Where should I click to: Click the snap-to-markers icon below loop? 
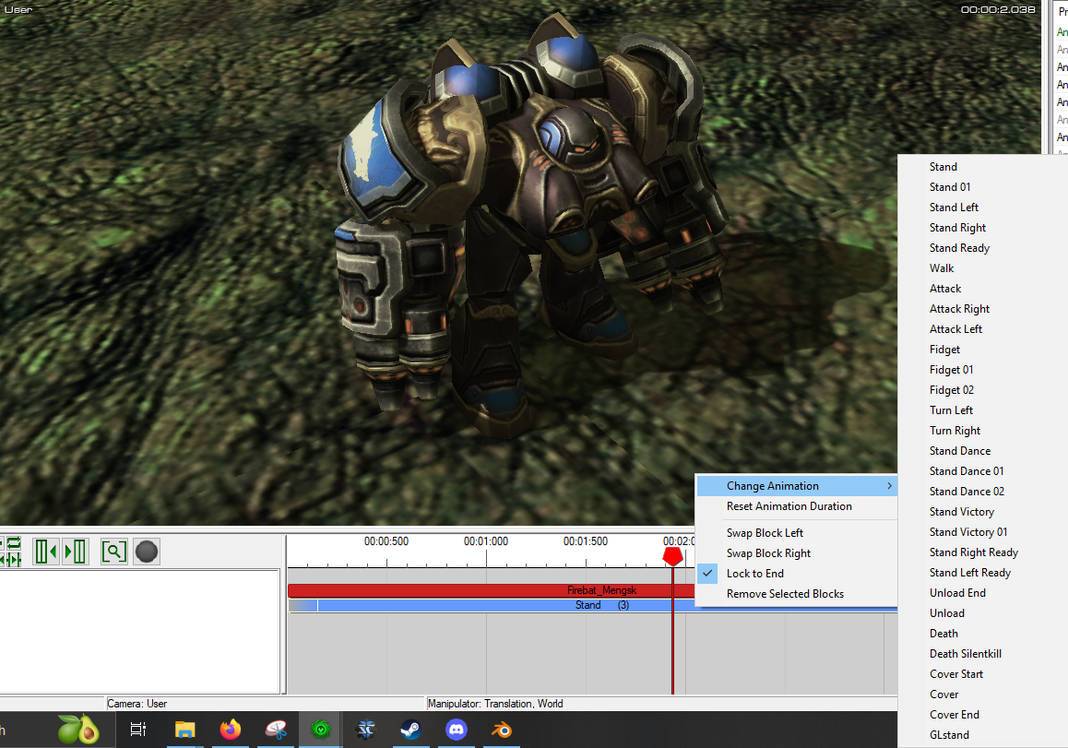(12, 559)
